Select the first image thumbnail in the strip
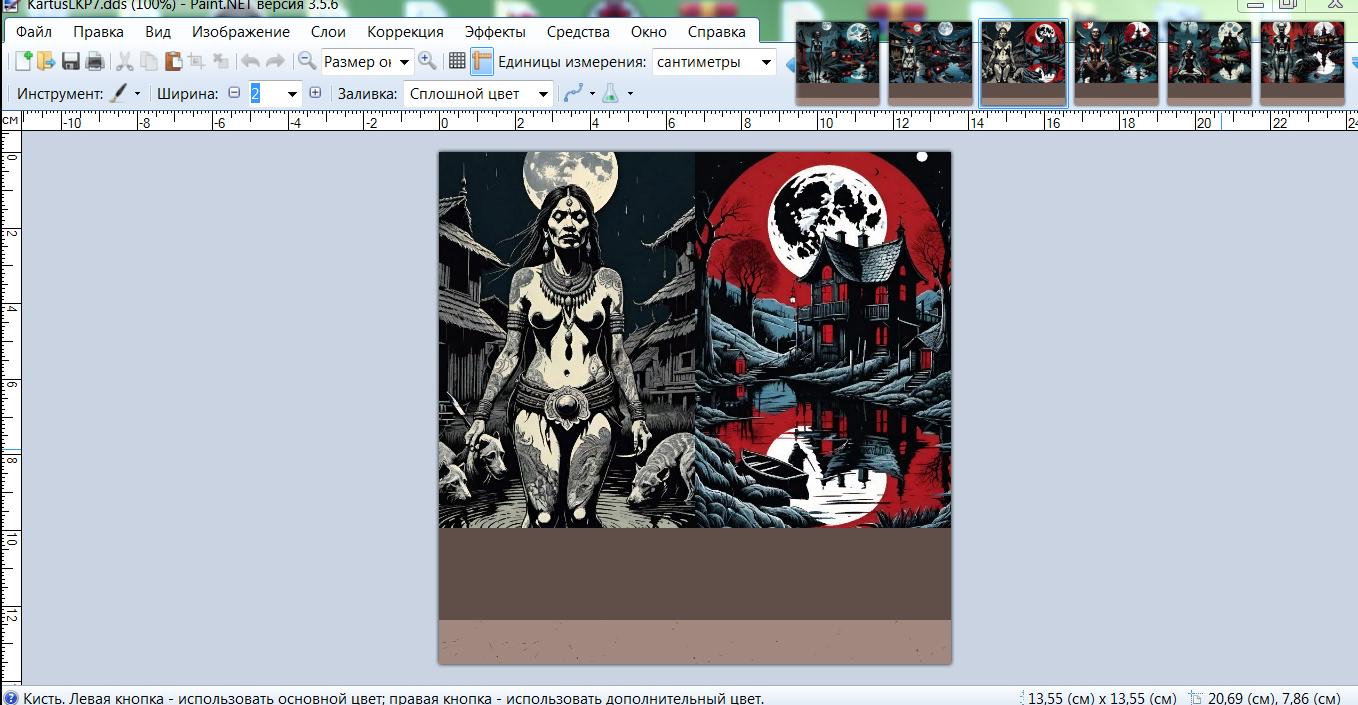 click(x=837, y=60)
